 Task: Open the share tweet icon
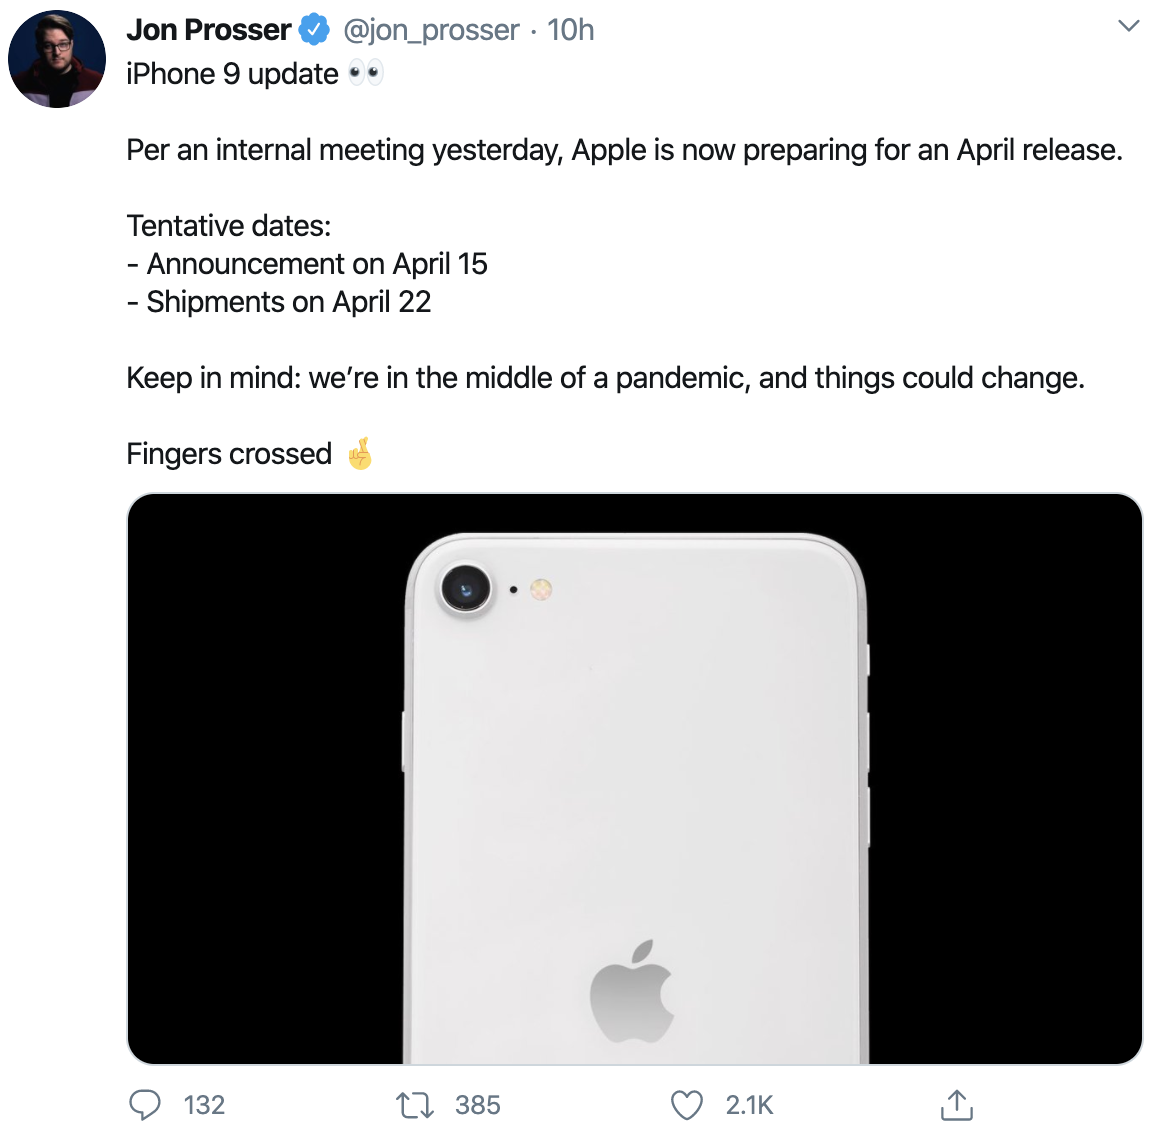956,1104
